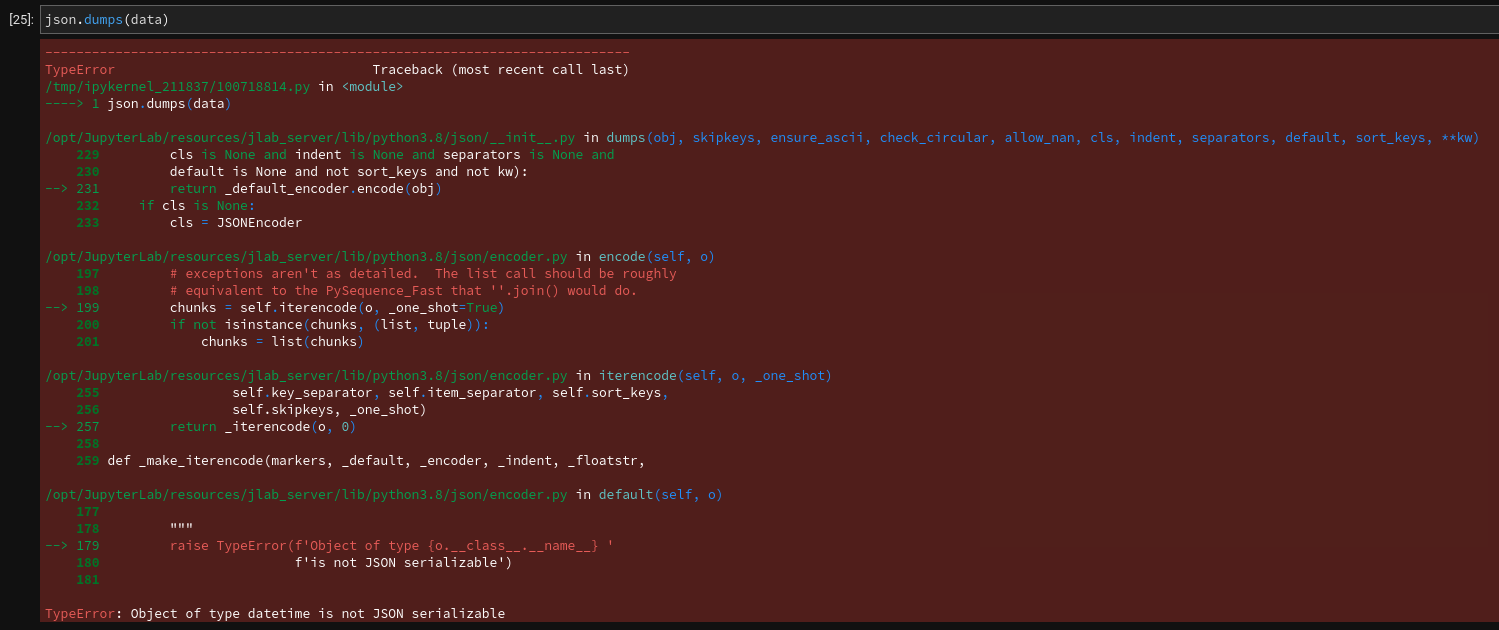Click line 179 raise TypeError statement
Screen dimensions: 1499x630
pyautogui.click(x=390, y=546)
